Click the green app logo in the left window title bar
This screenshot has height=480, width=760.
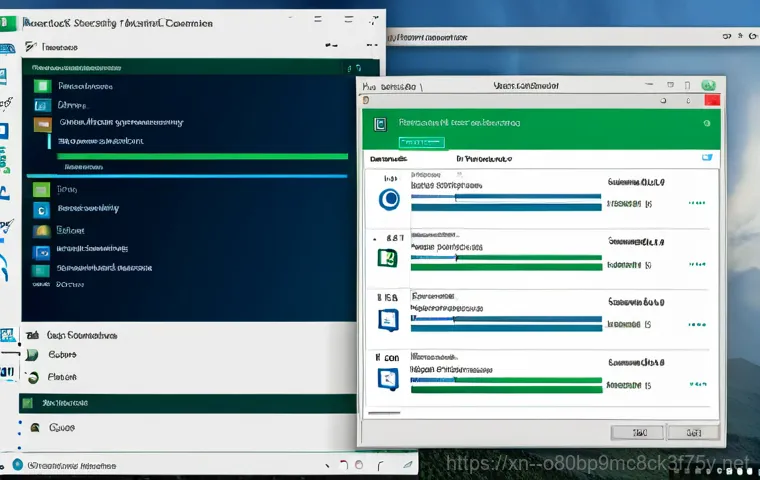pyautogui.click(x=7, y=23)
